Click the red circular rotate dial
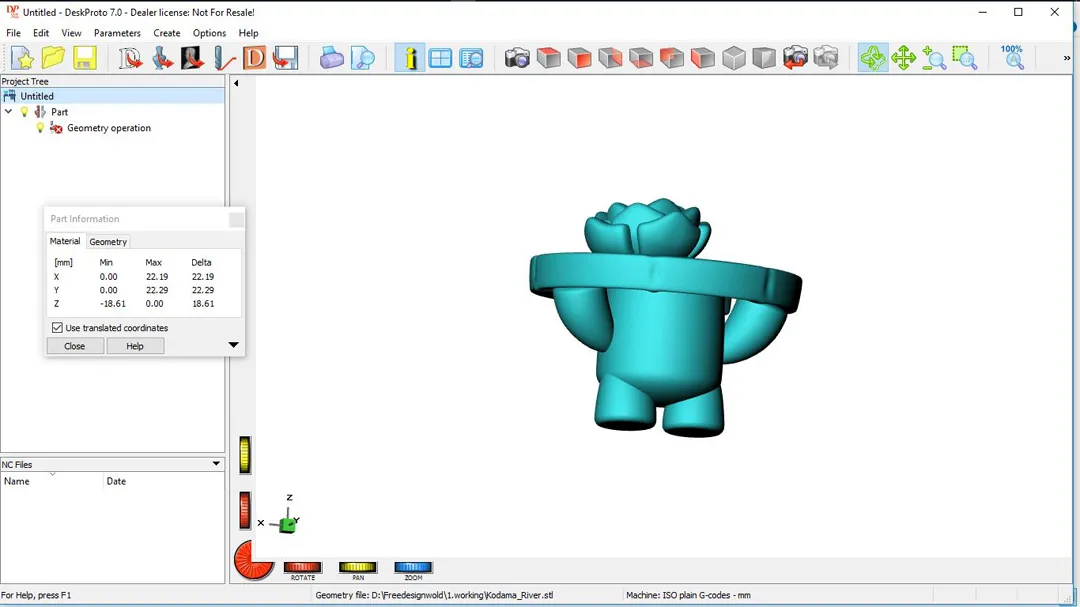Screen dimensions: 1080x607 tap(253, 560)
